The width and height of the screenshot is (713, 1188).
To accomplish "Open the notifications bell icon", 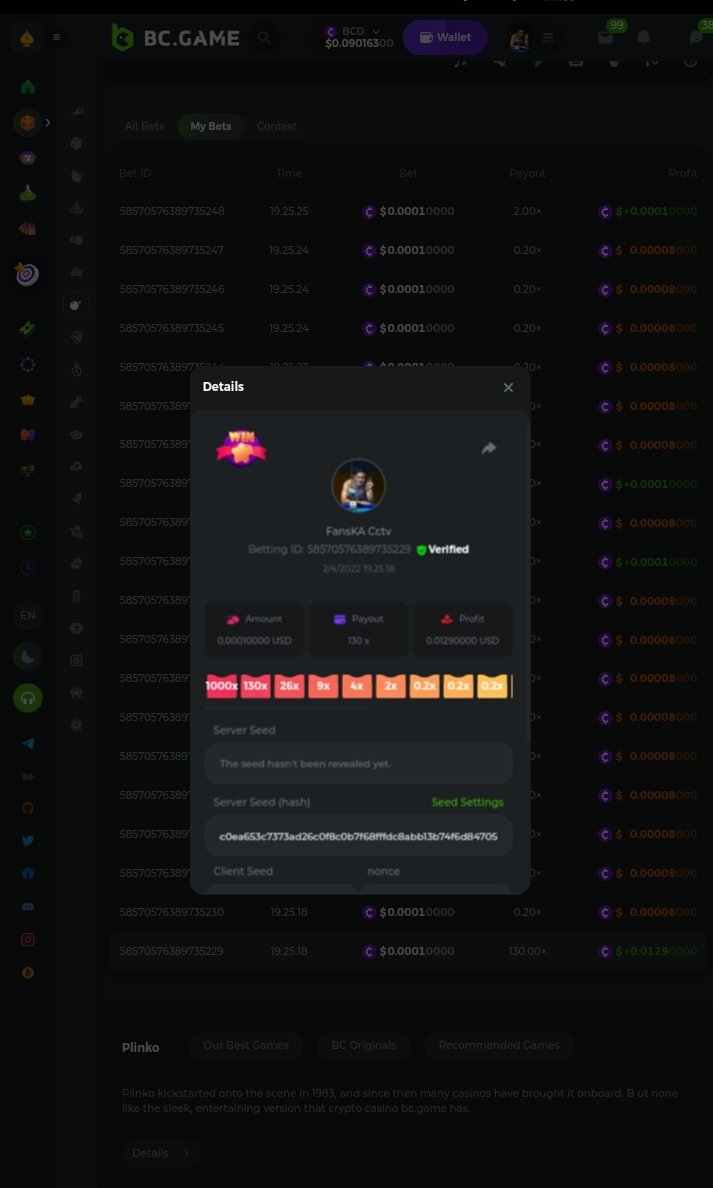I will click(x=643, y=38).
